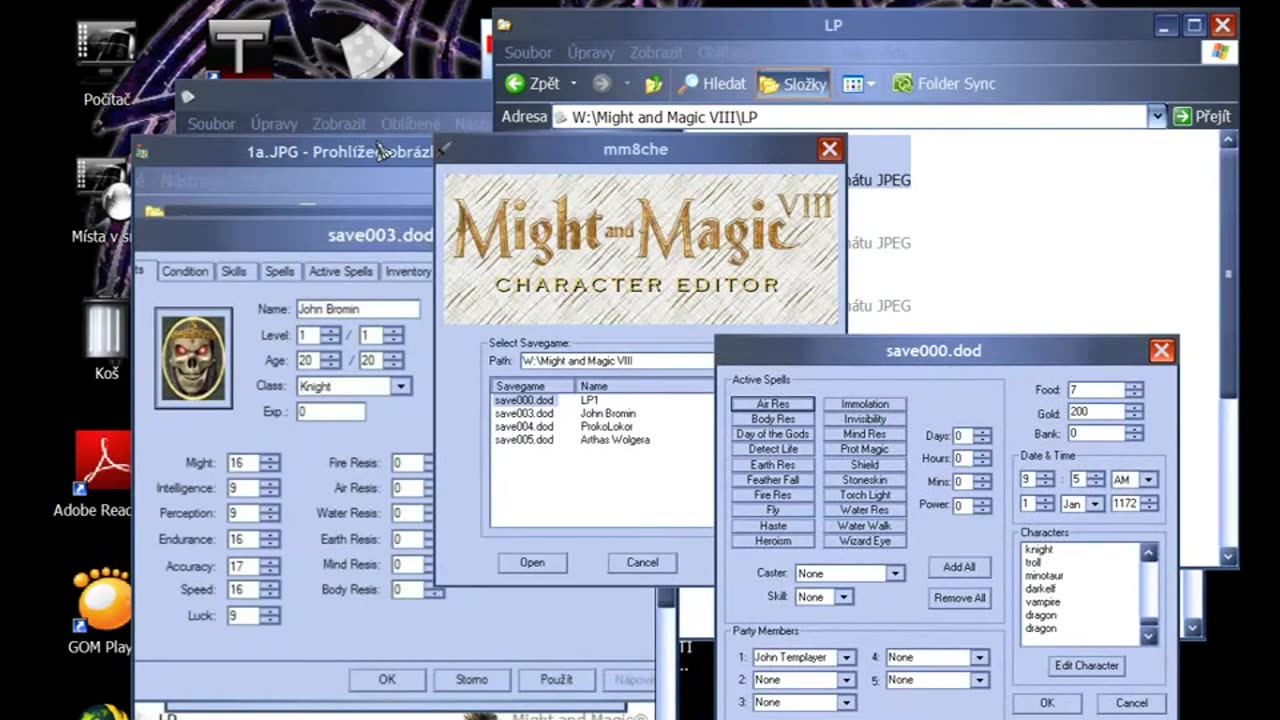Switch to the Skills tab

pos(234,271)
